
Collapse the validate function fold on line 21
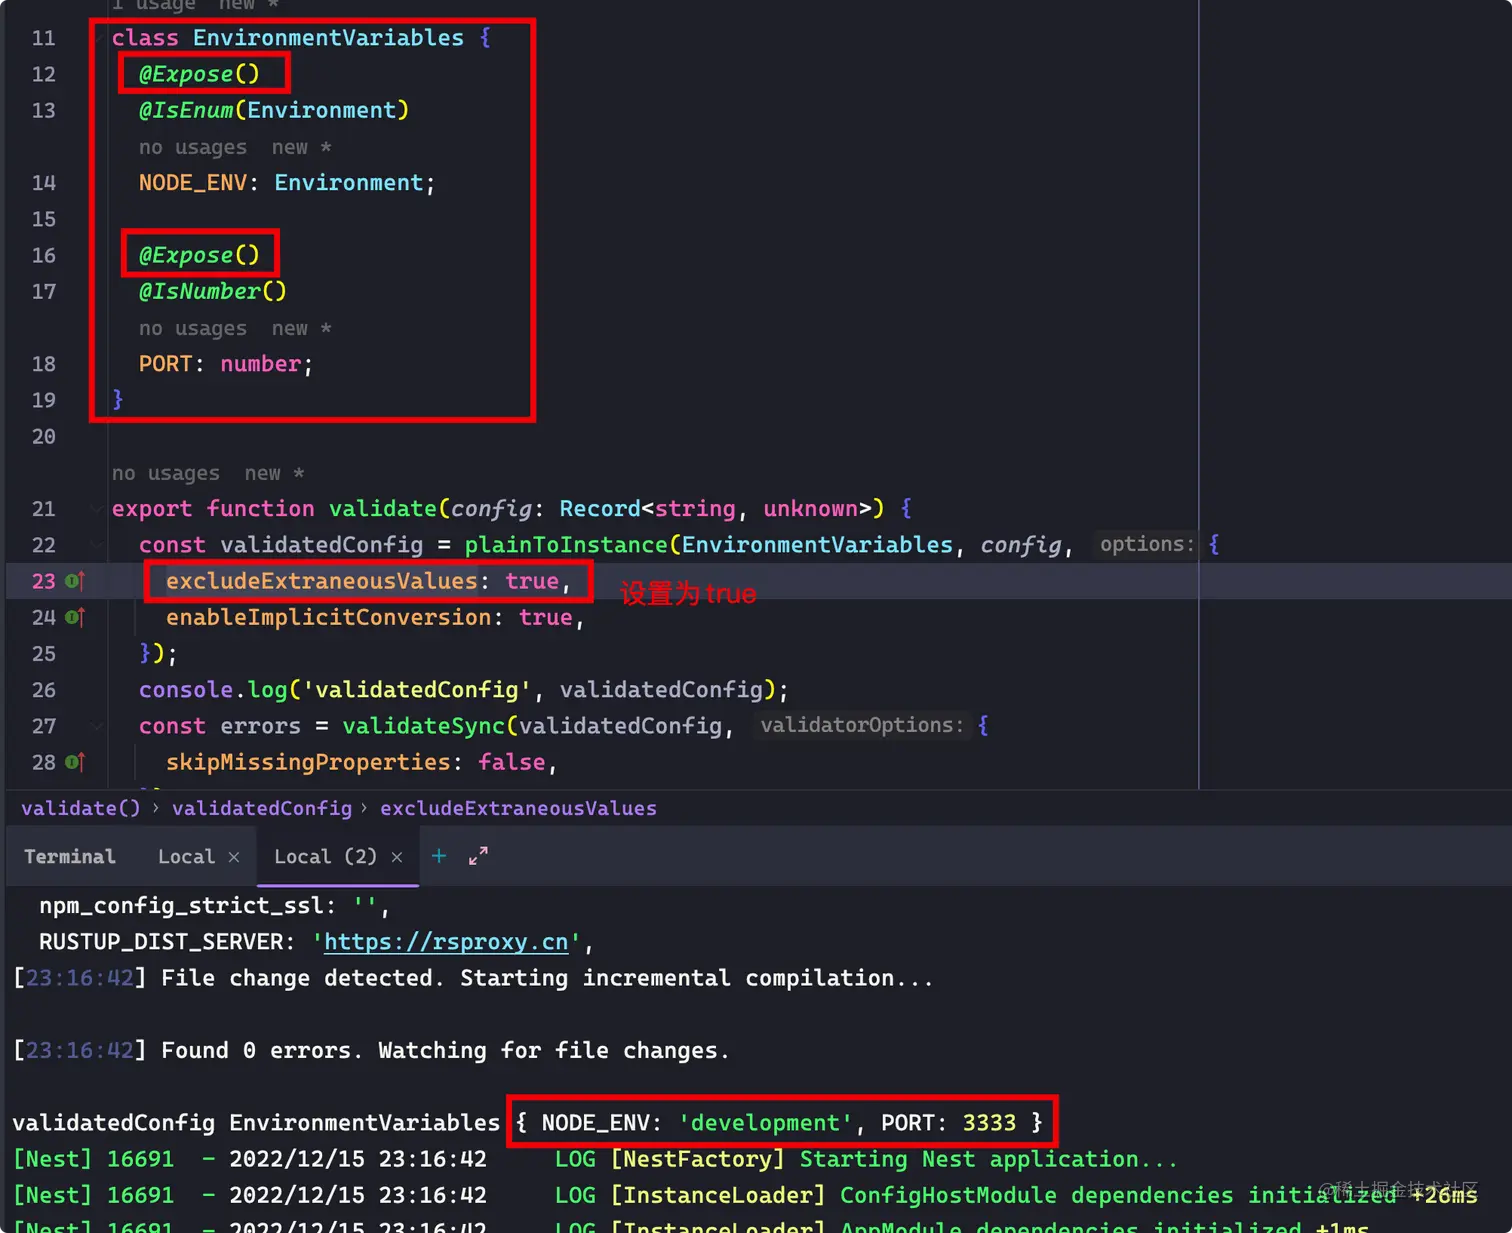(x=97, y=509)
